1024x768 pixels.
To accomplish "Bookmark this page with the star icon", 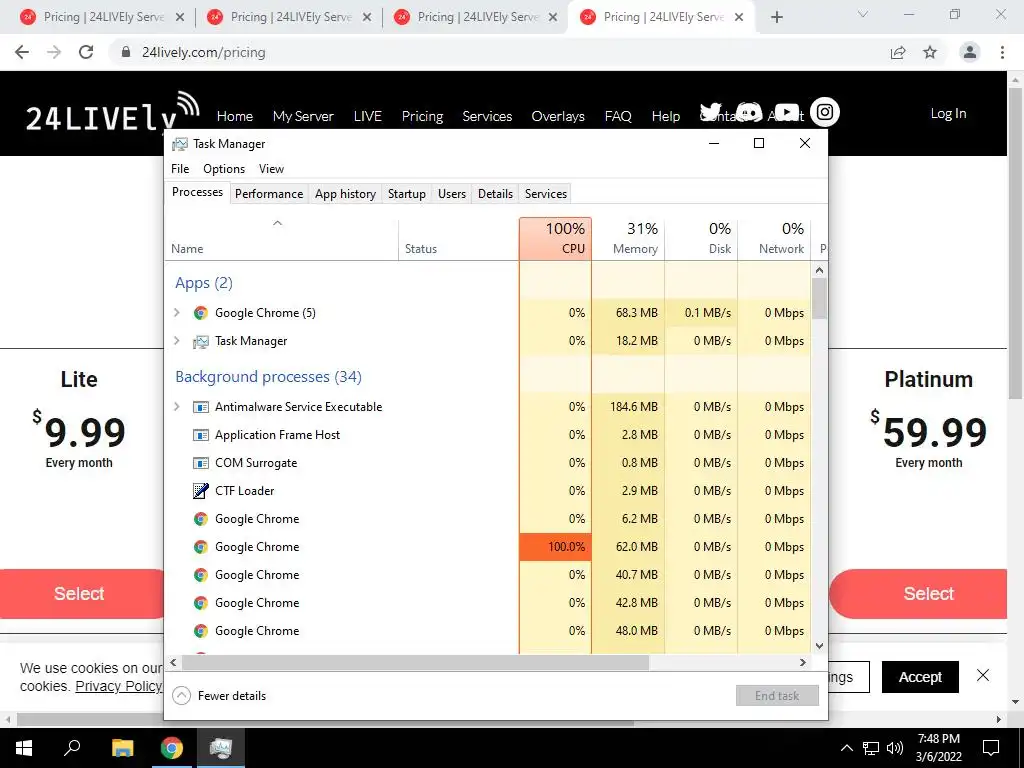I will tap(930, 52).
